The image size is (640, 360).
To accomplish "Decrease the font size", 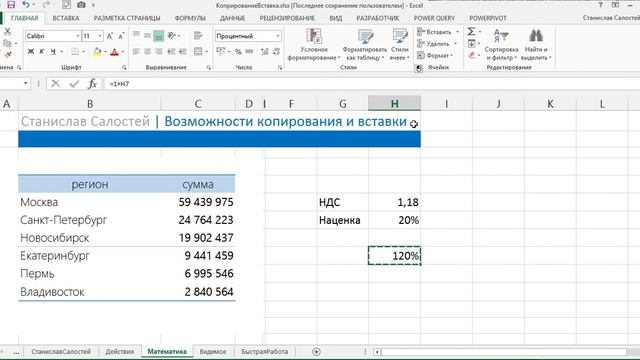I will coord(121,36).
